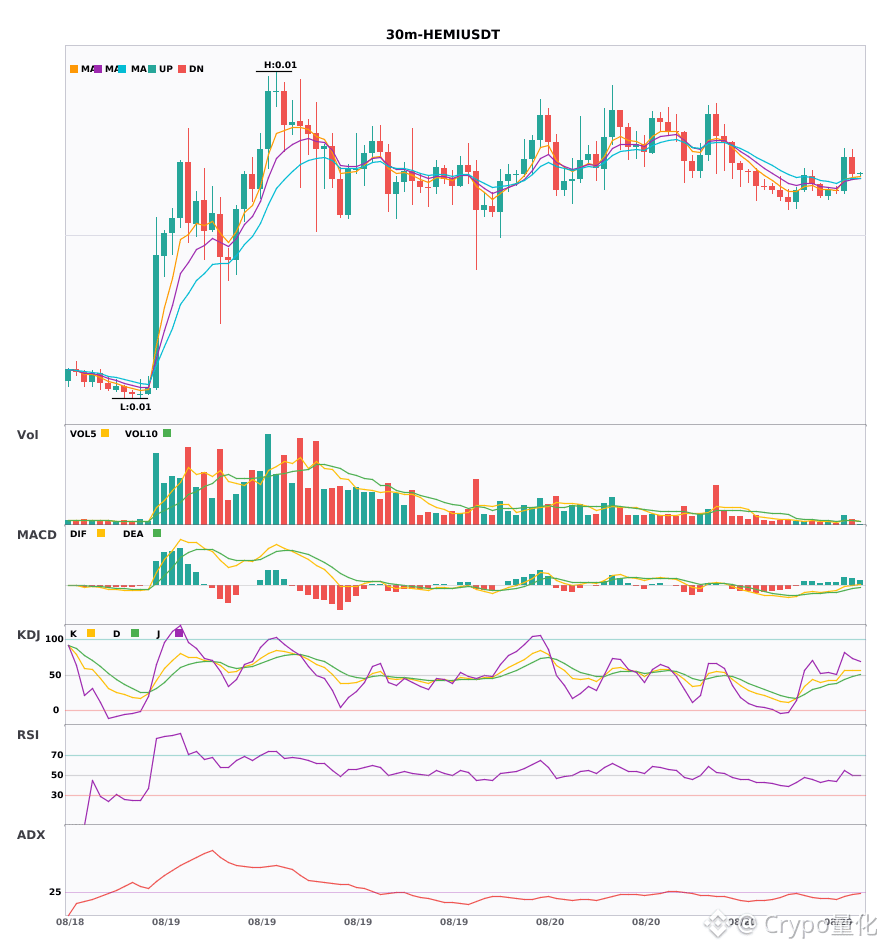Screen dimensions: 885x950
Task: Select the MACD panel label
Action: pos(36,535)
